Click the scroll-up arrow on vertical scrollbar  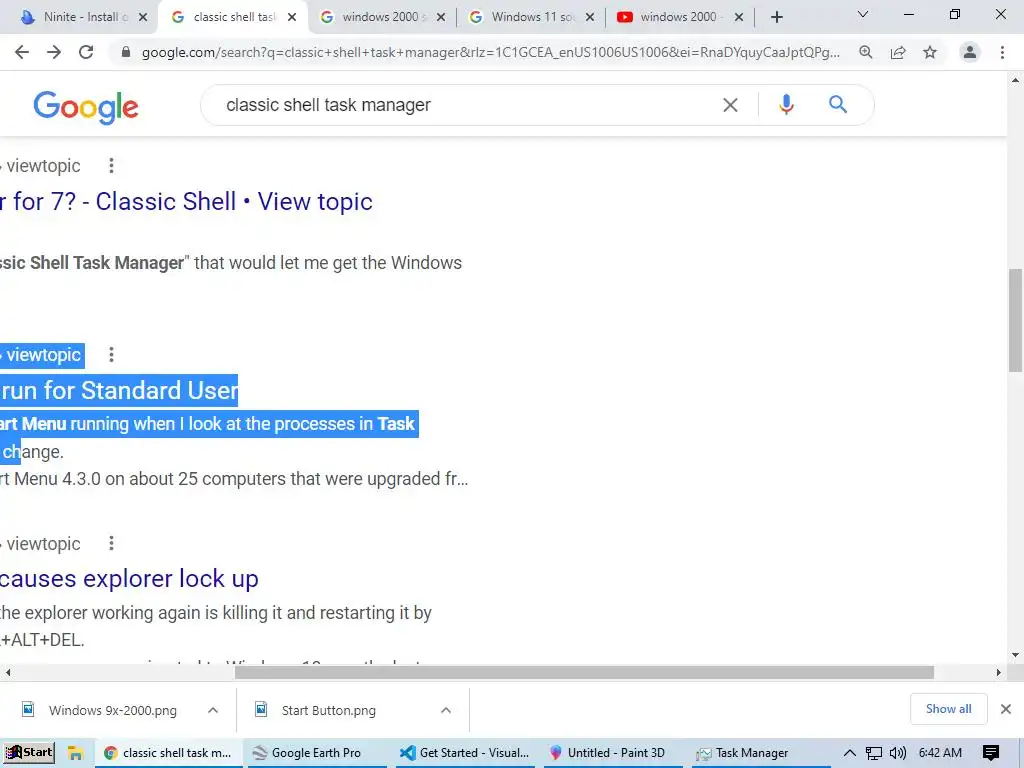1016,80
